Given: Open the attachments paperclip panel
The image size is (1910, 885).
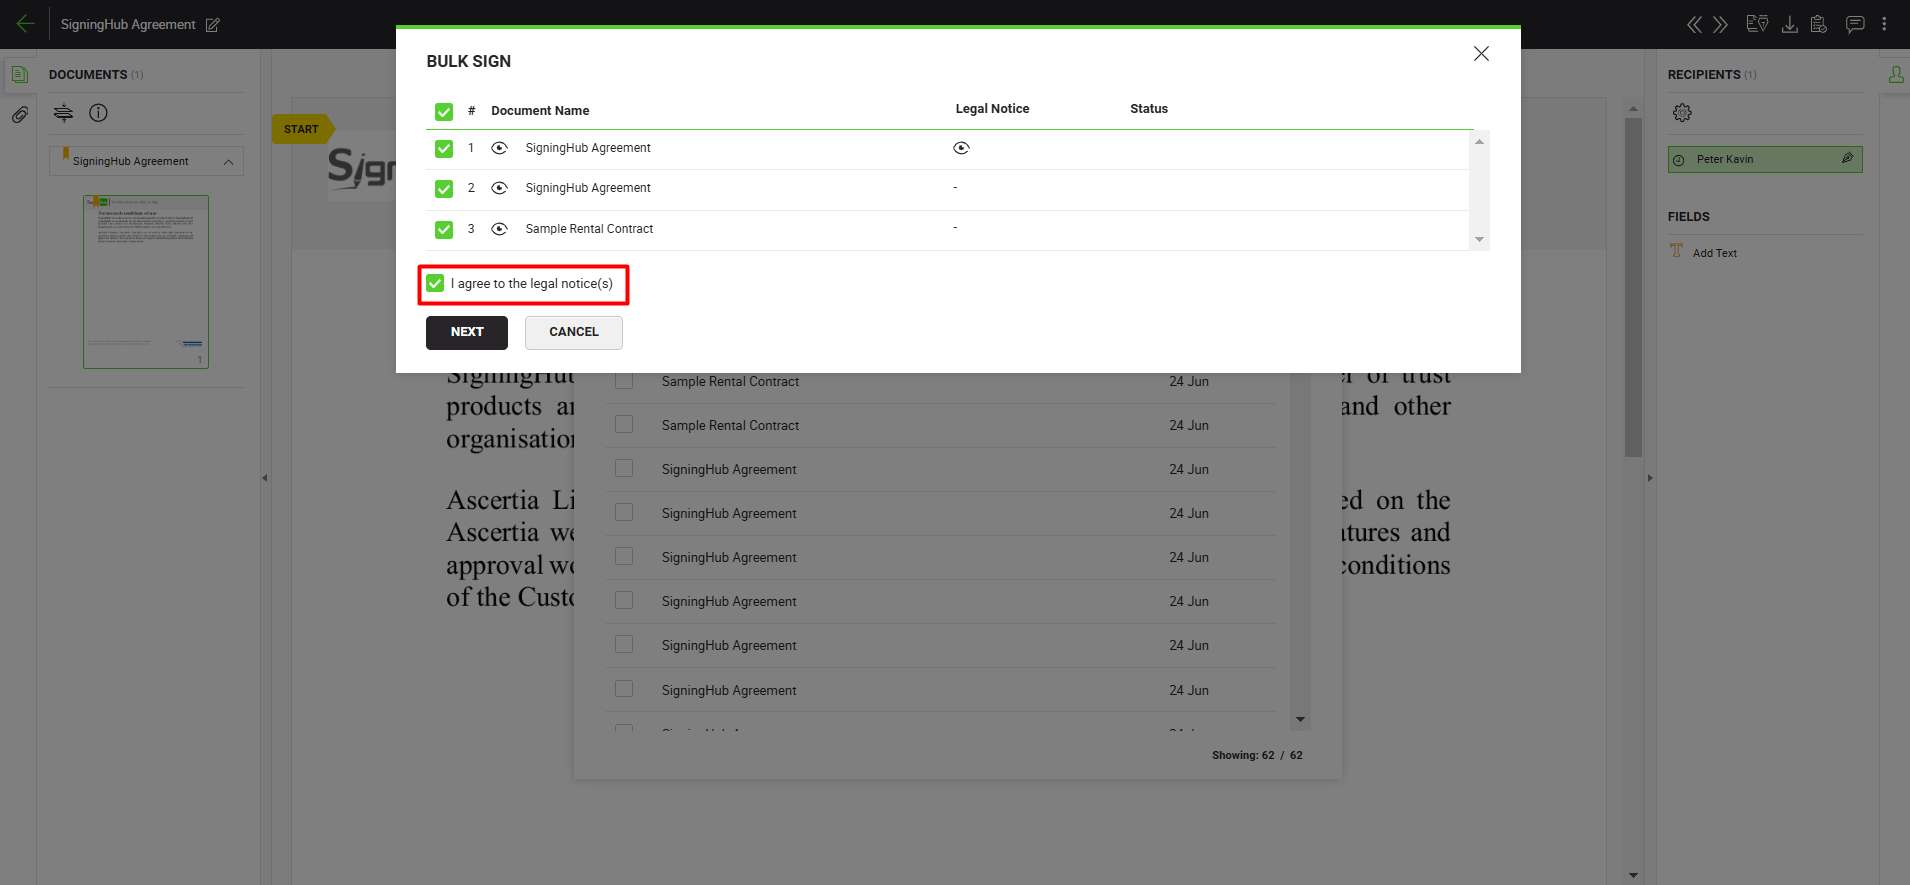Looking at the screenshot, I should (19, 115).
